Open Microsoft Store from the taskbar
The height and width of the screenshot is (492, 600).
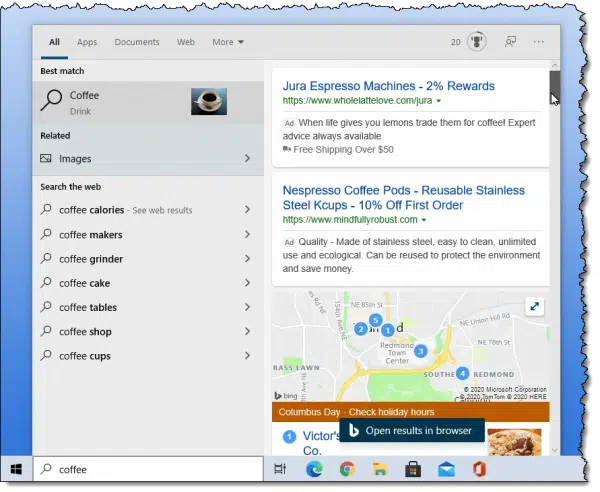click(x=412, y=468)
